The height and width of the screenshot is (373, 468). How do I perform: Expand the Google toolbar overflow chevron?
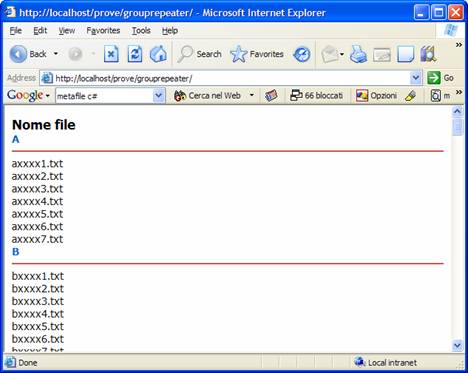pos(459,92)
